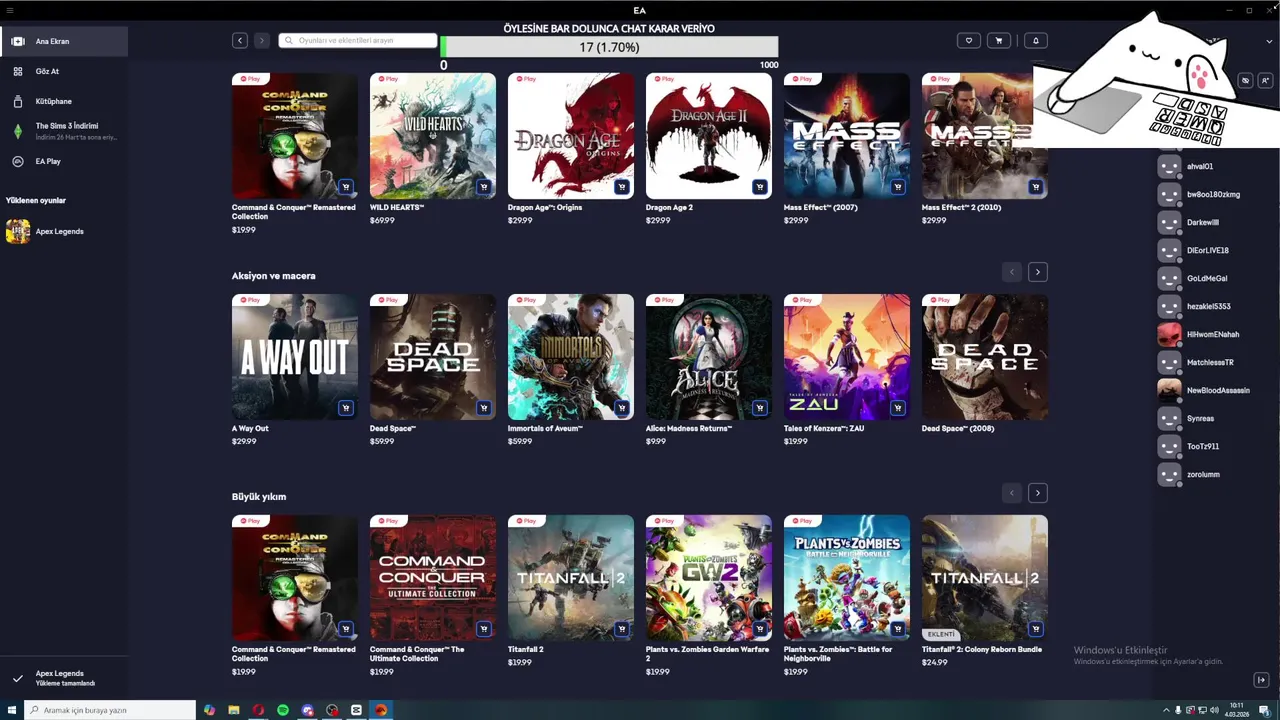Open File Explorer from the taskbar

[234, 710]
